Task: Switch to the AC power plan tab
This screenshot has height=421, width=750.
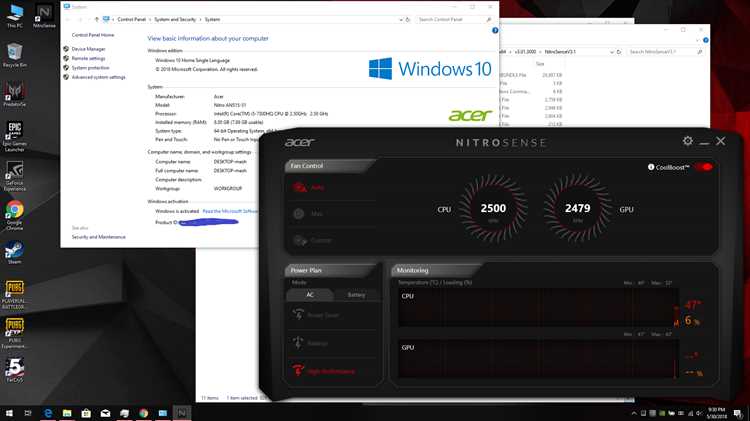Action: [x=310, y=295]
